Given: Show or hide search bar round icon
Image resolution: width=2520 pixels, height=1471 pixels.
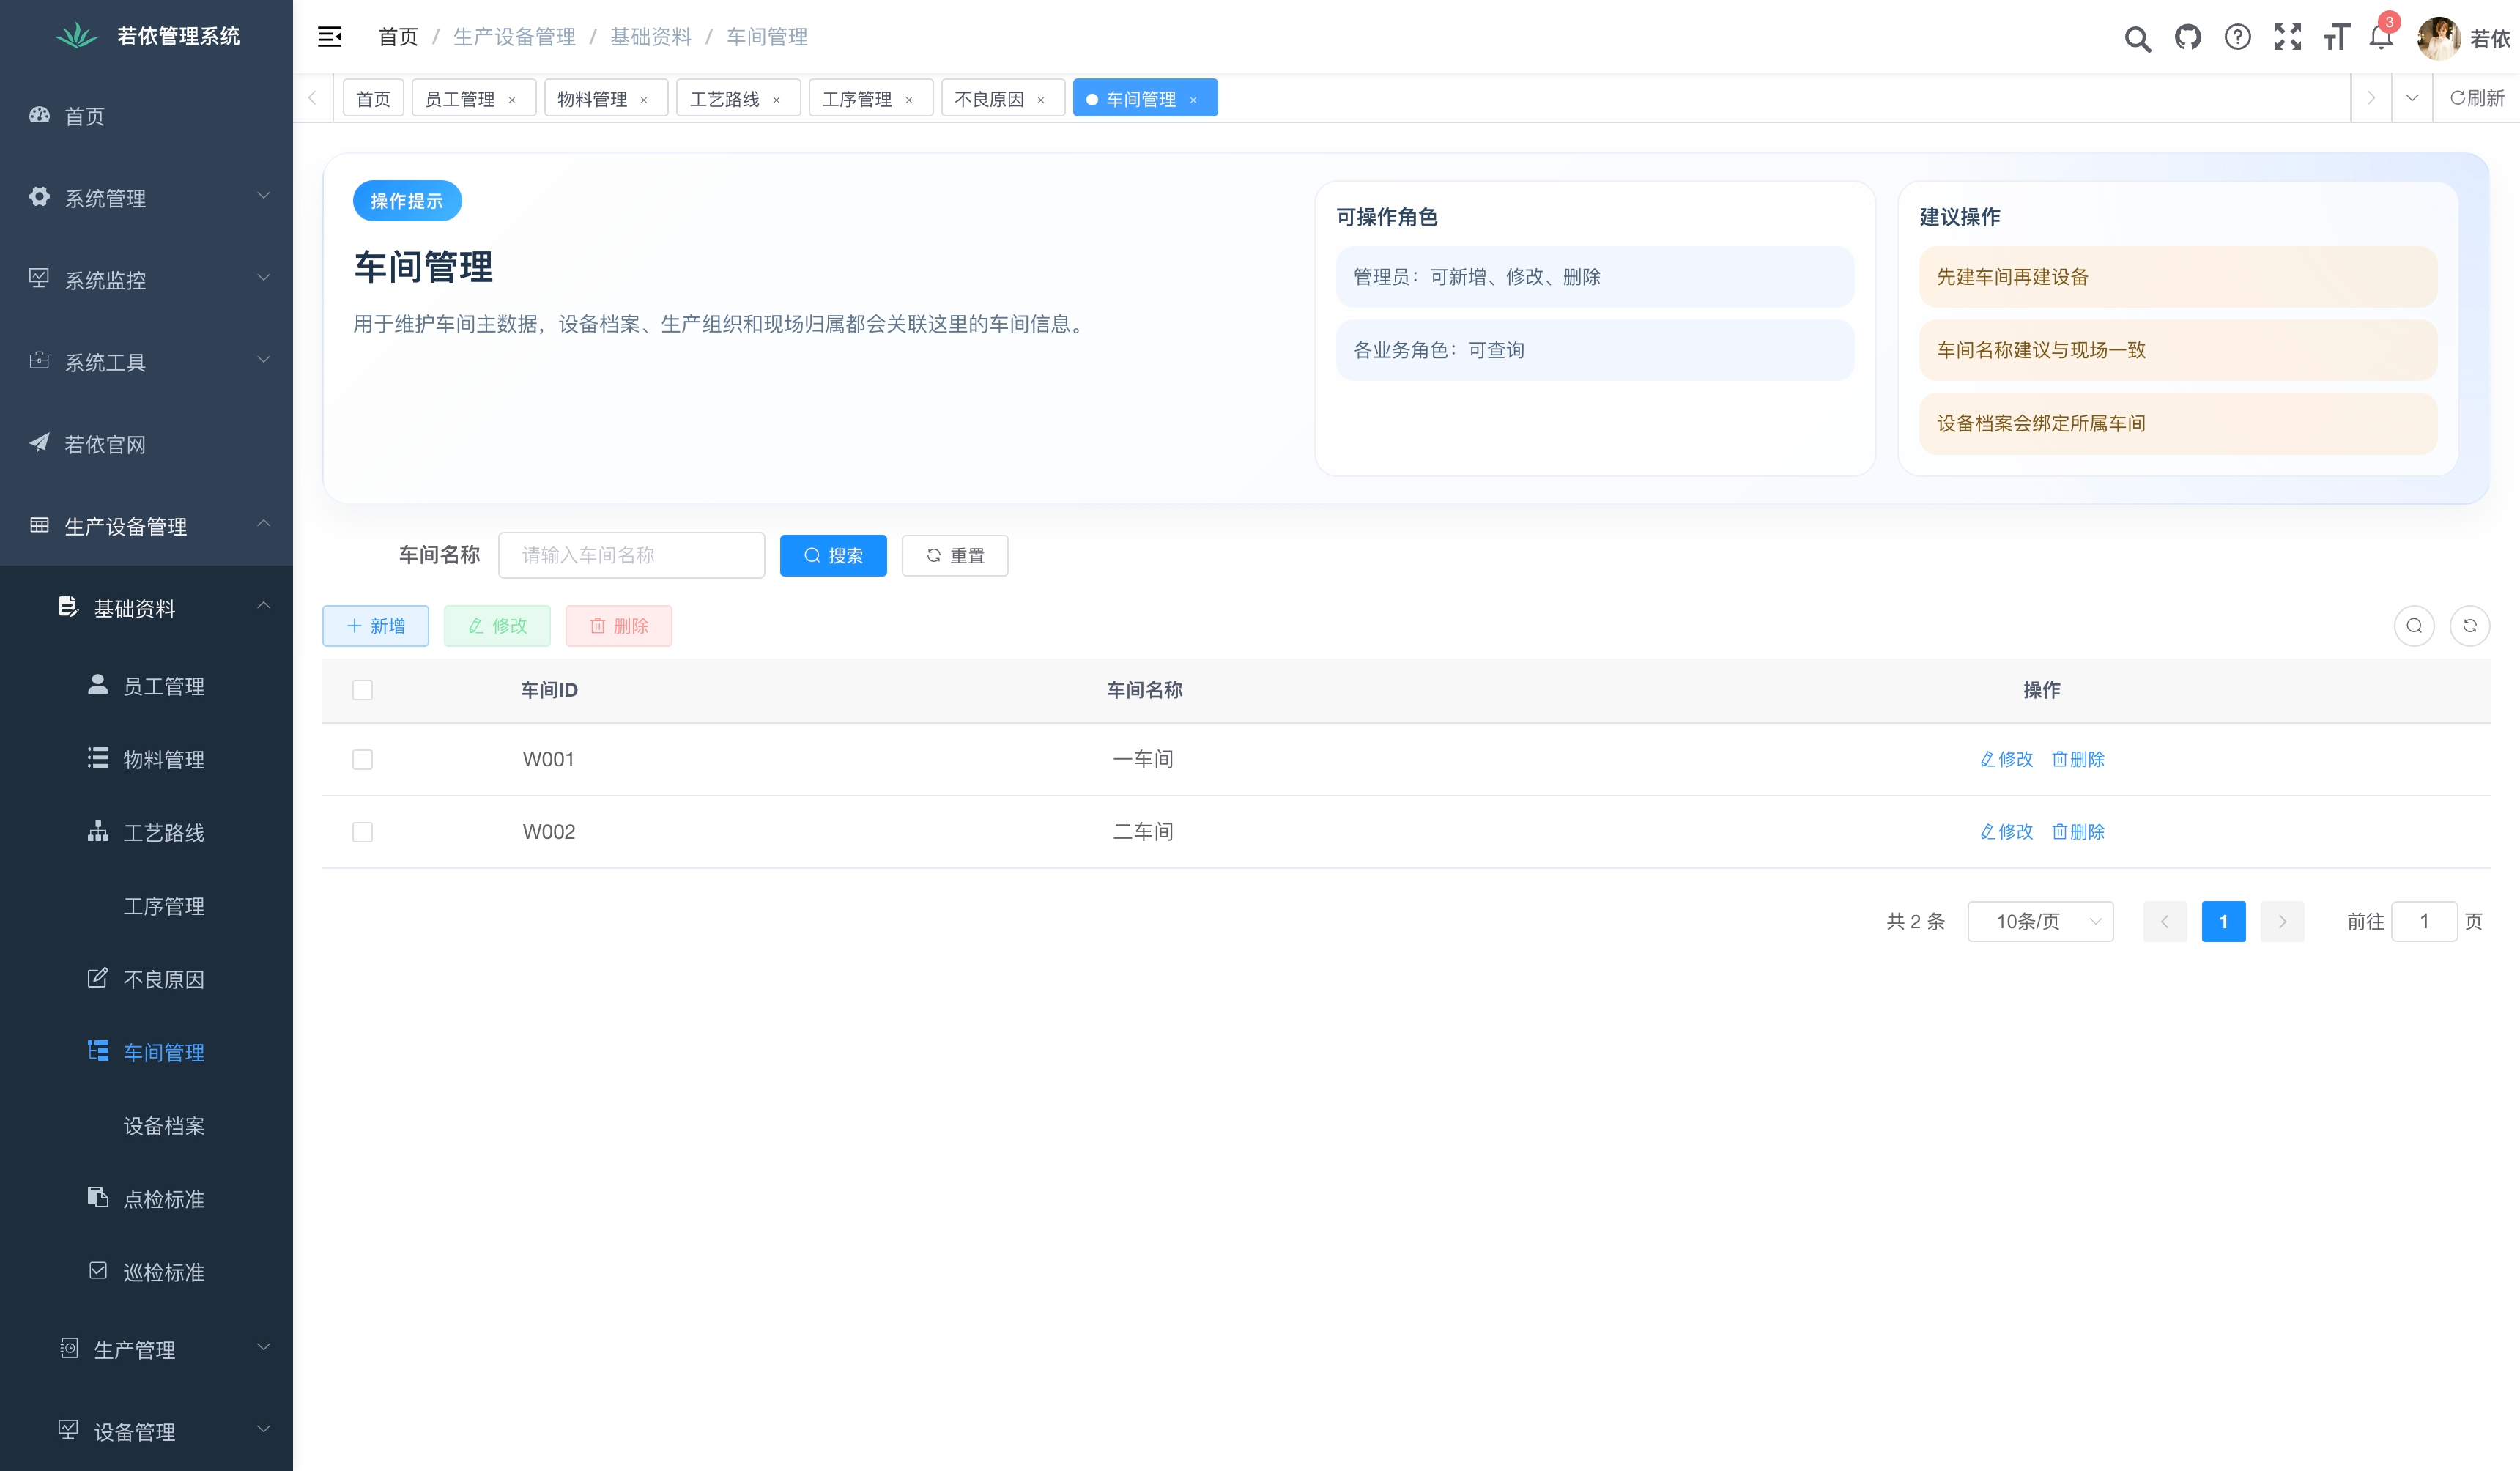Looking at the screenshot, I should pyautogui.click(x=2414, y=626).
